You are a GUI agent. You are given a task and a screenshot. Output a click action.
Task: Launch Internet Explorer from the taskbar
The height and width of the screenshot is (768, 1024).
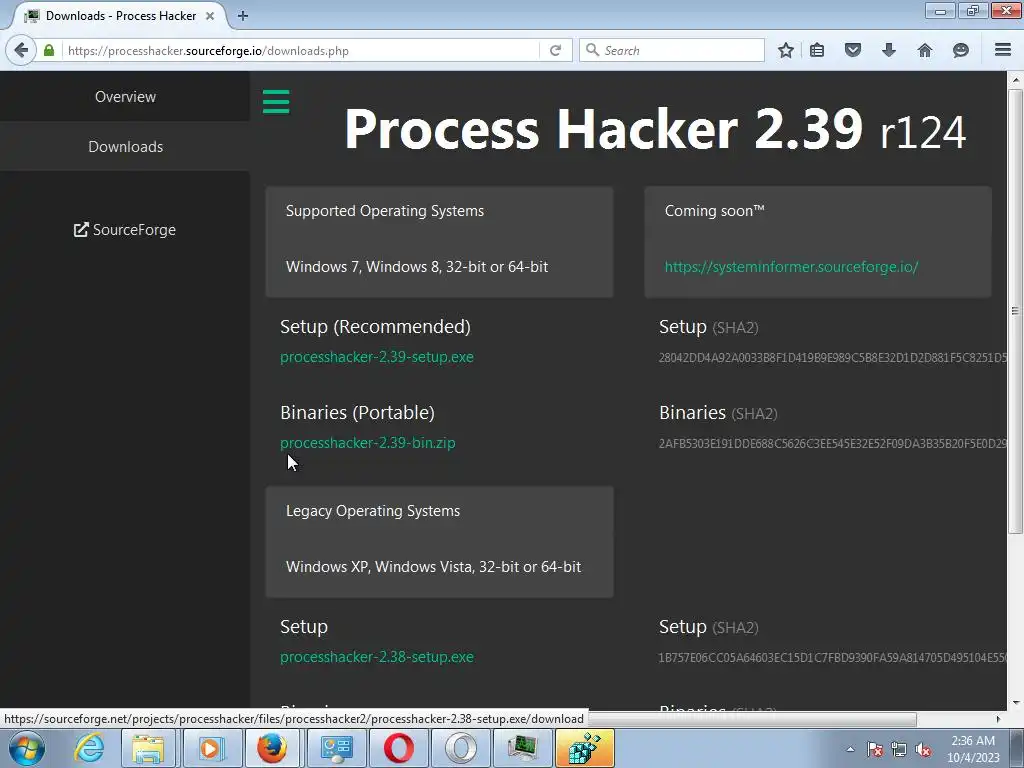[x=89, y=748]
